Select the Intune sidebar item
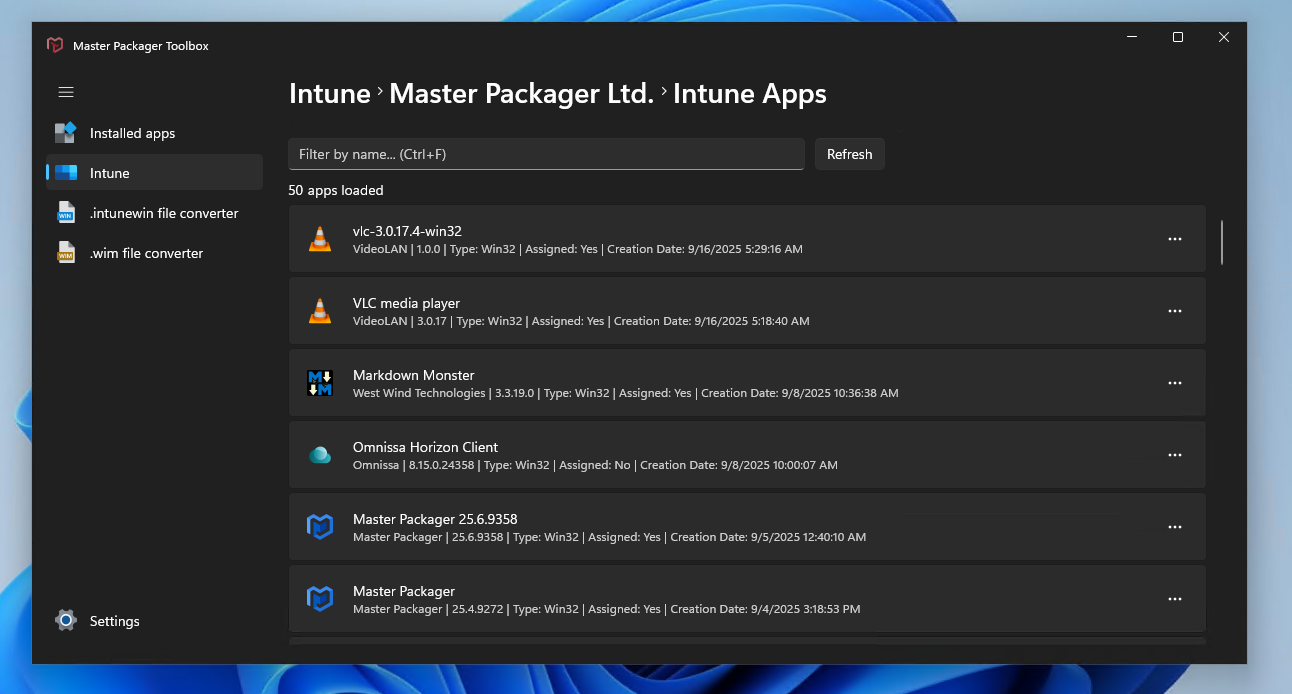 154,173
